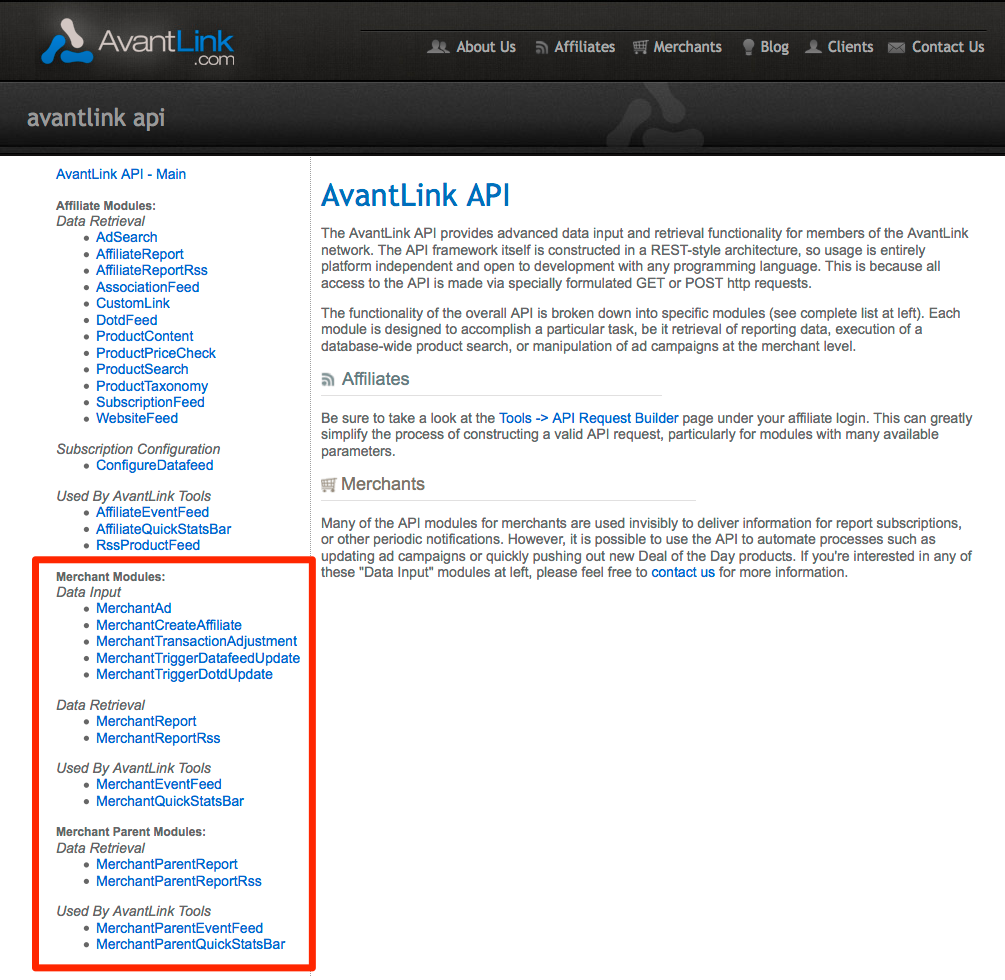Click the AvantLink API page heading
Image resolution: width=1005 pixels, height=980 pixels.
(415, 195)
